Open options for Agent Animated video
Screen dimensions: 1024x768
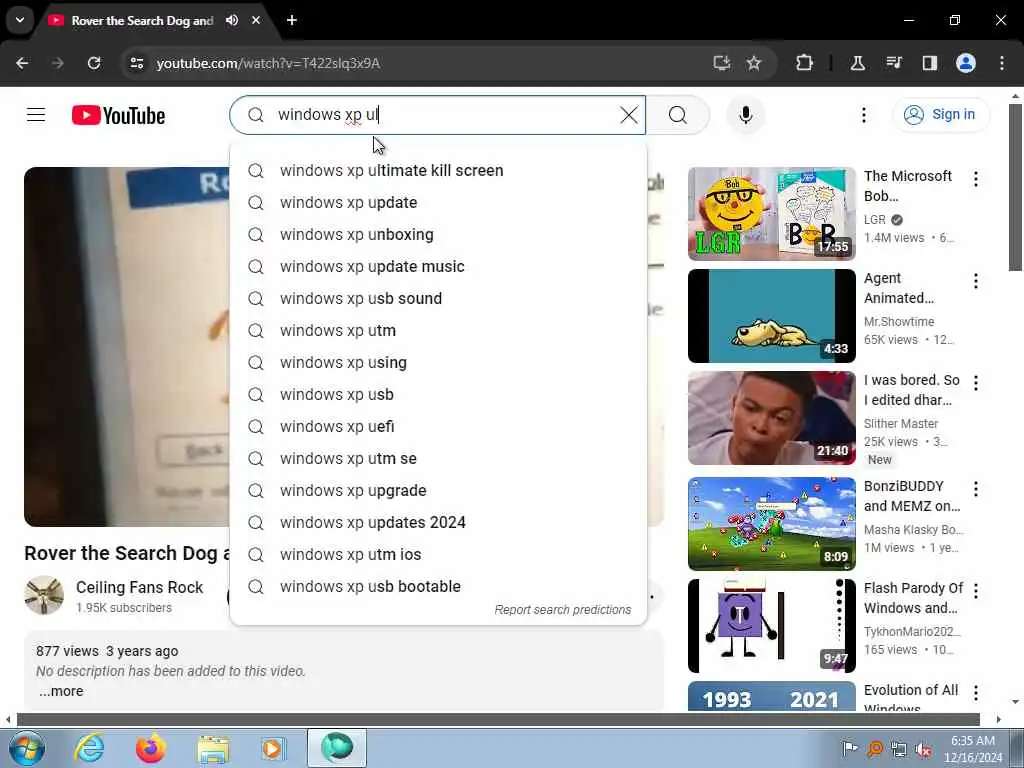[x=976, y=281]
